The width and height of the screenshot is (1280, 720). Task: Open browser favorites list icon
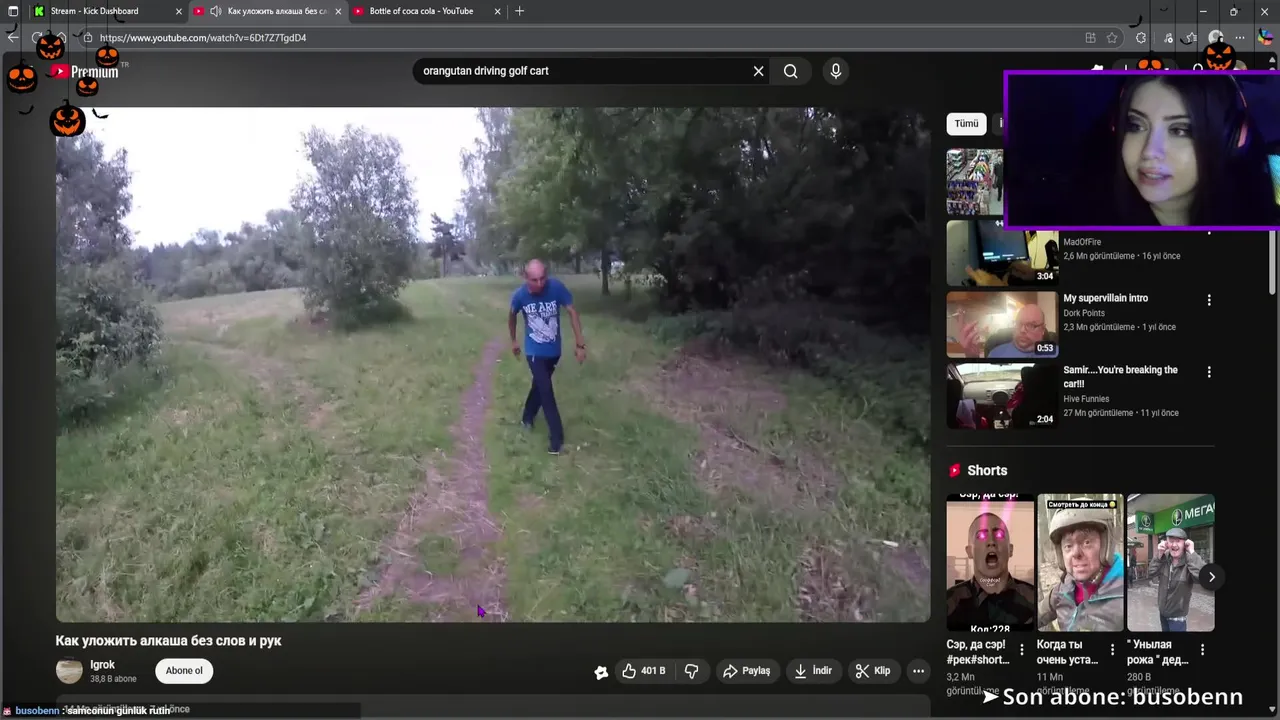click(1190, 38)
